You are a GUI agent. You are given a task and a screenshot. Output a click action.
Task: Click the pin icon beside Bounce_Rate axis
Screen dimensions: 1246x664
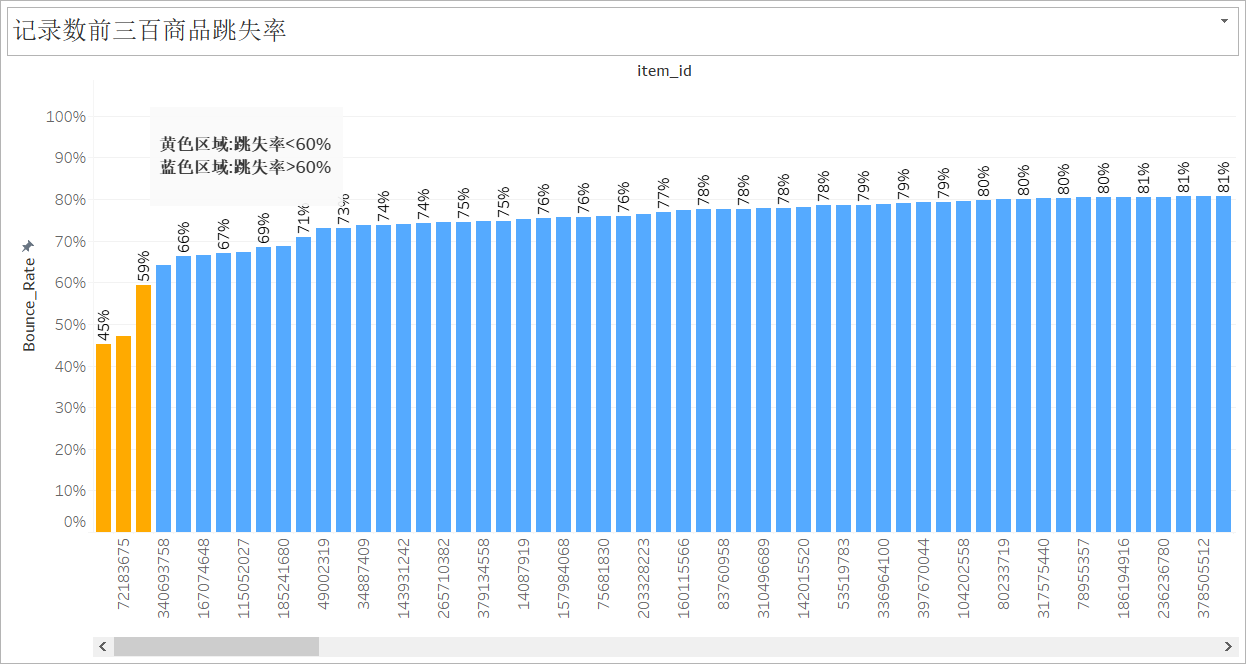[29, 245]
